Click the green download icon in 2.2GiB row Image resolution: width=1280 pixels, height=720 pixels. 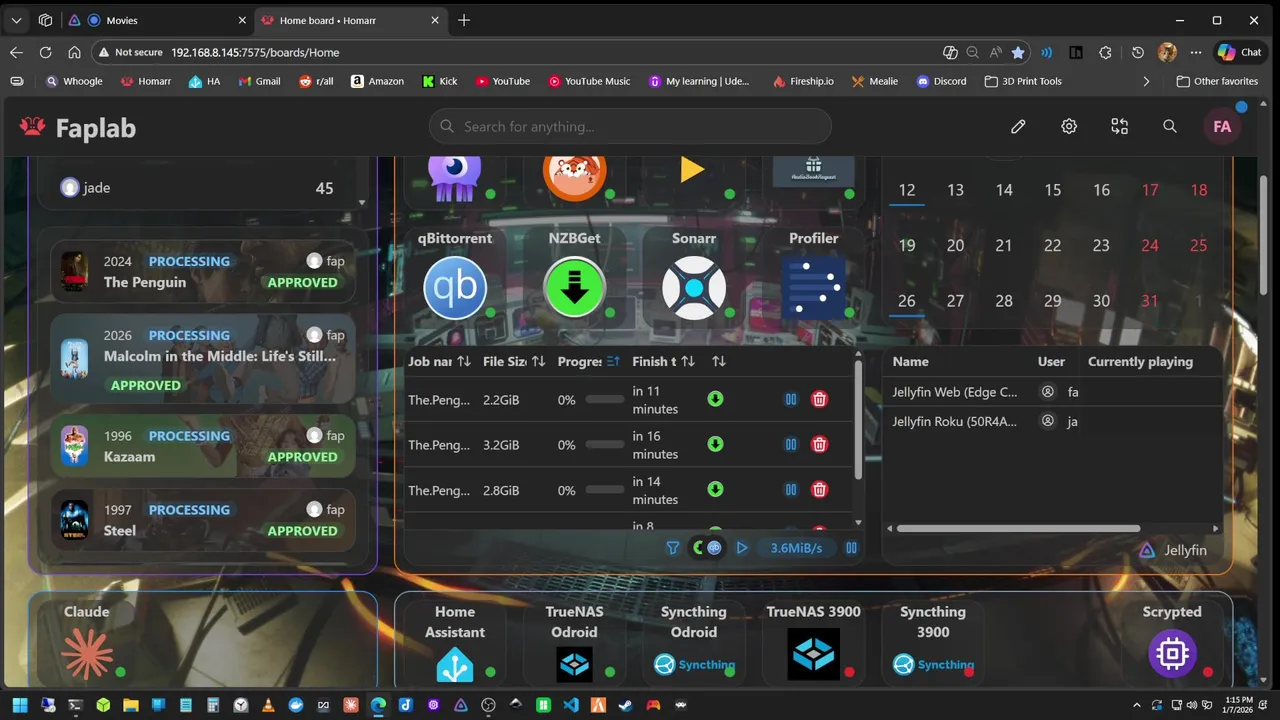click(715, 399)
